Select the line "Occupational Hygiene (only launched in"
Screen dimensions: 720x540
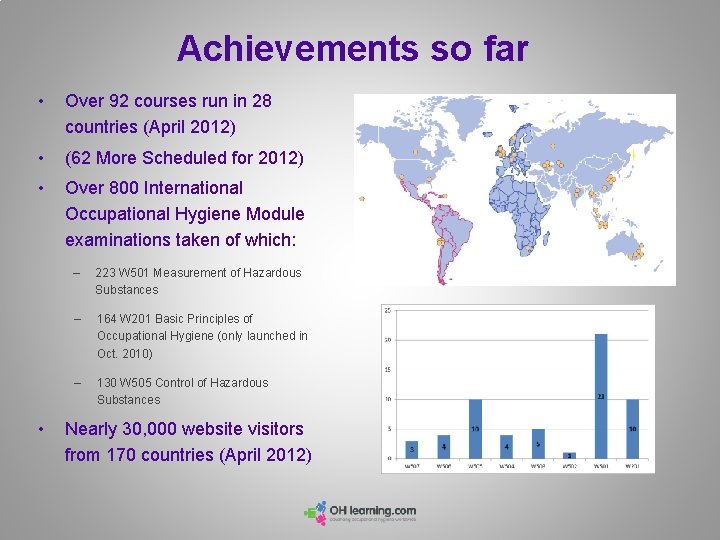coord(202,336)
